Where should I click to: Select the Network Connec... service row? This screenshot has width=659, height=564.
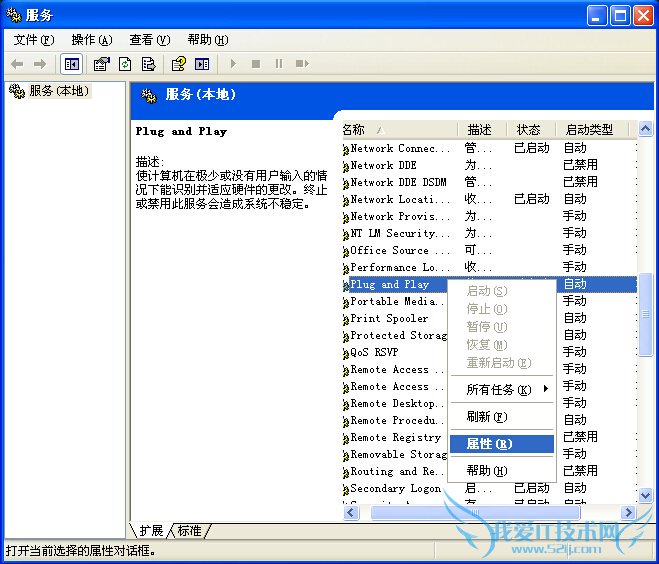[490, 148]
